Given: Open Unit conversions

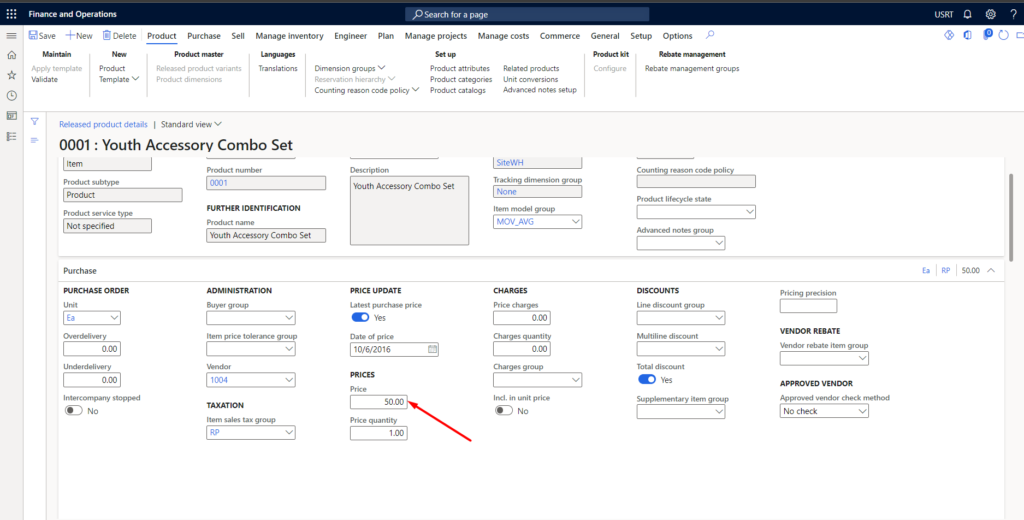Looking at the screenshot, I should pyautogui.click(x=530, y=79).
